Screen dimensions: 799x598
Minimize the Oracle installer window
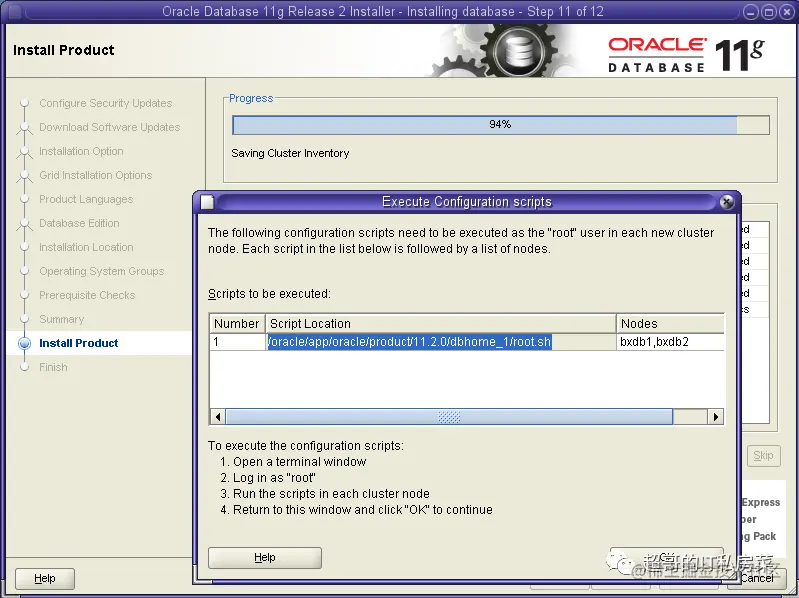751,11
